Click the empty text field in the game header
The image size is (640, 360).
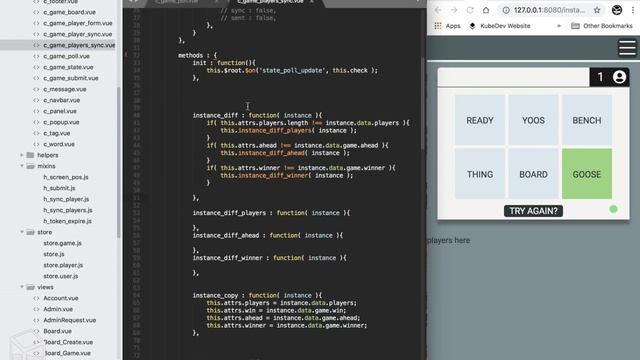[x=513, y=77]
